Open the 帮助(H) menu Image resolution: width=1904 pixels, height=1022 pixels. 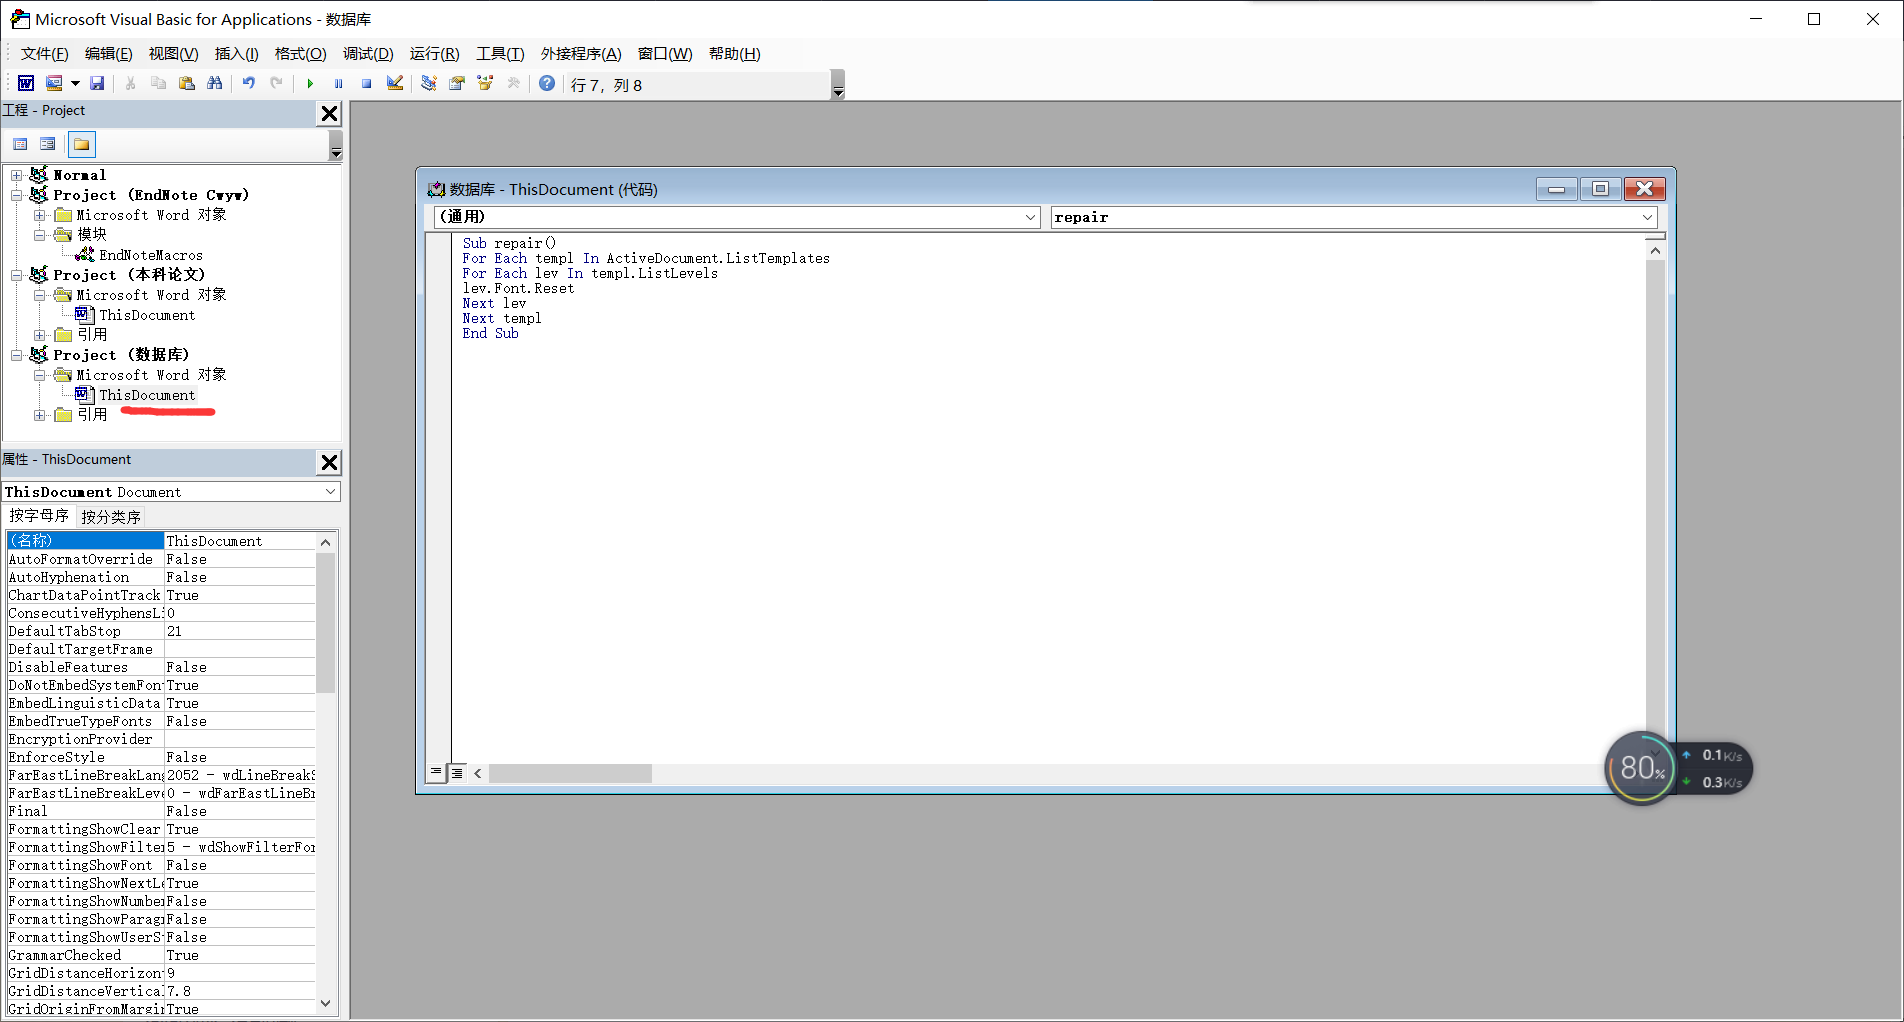[734, 54]
